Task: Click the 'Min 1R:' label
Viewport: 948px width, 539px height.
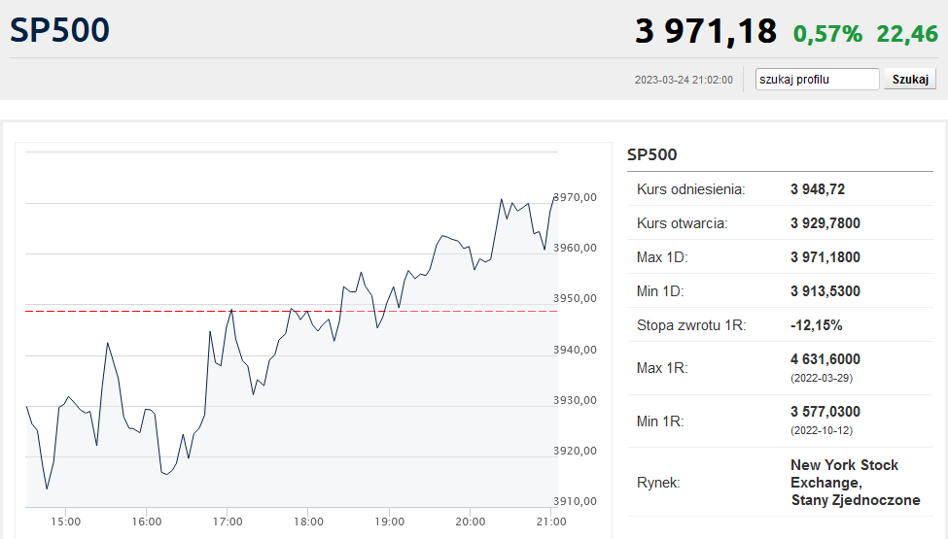Action: (660, 421)
